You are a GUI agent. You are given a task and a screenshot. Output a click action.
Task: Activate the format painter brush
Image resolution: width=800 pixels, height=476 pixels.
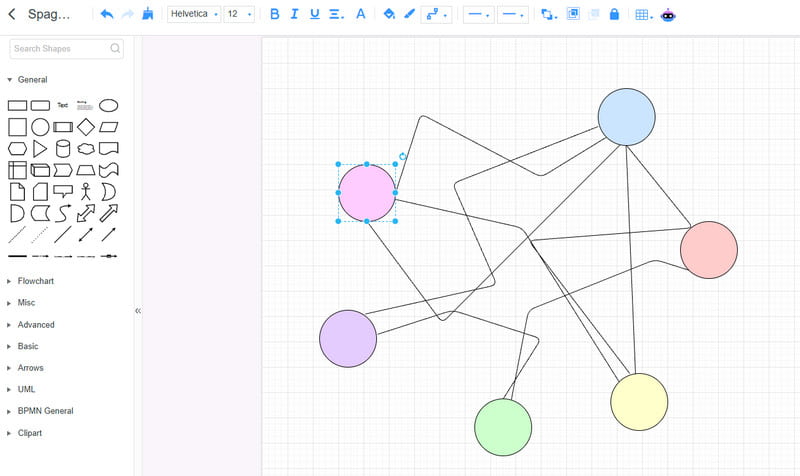pyautogui.click(x=147, y=14)
